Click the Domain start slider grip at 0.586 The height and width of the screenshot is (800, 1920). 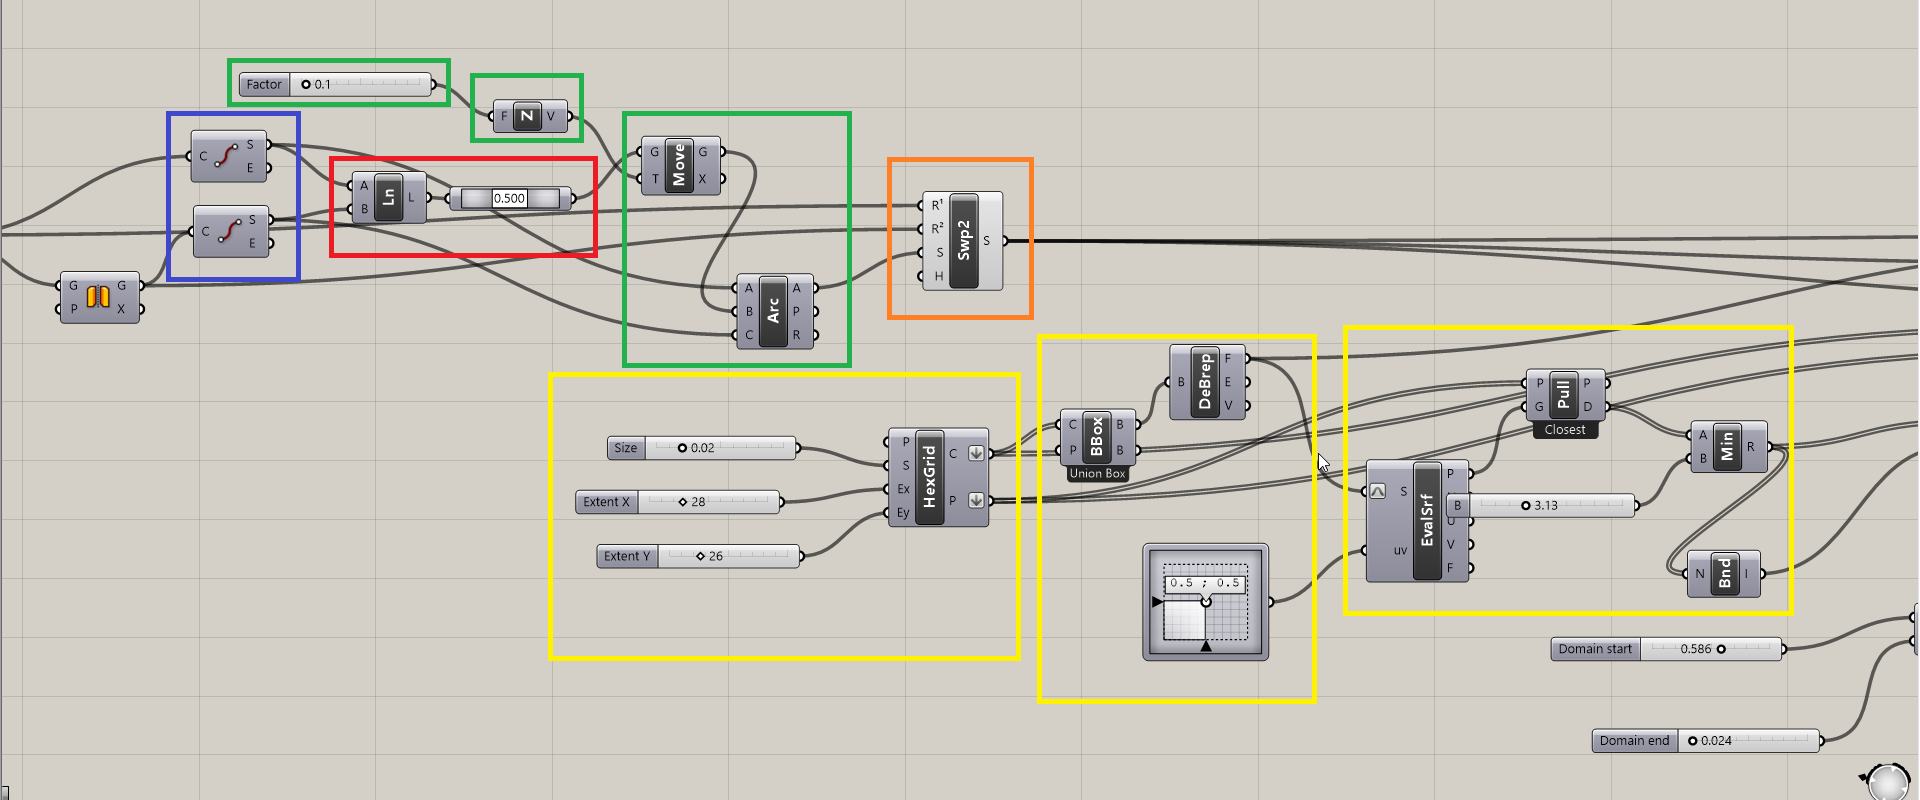click(1721, 649)
